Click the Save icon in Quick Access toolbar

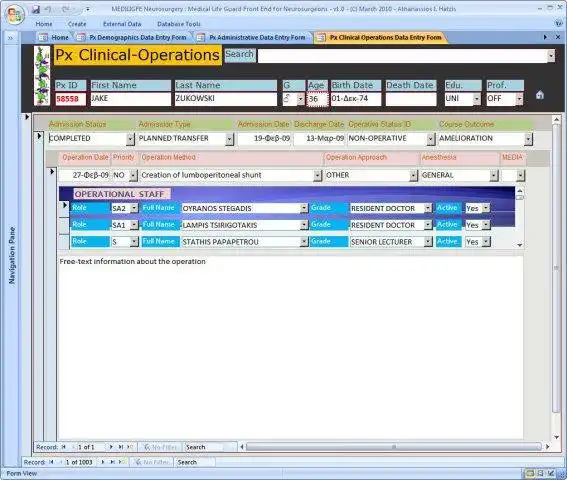tap(36, 9)
